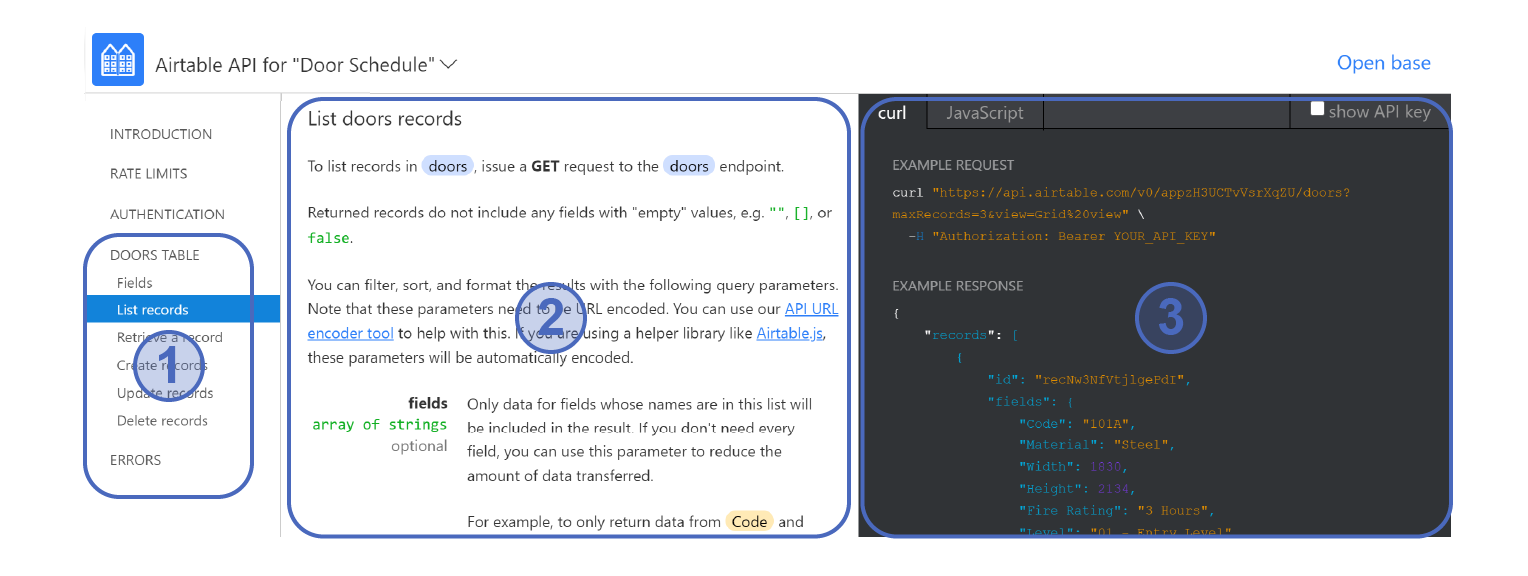Select Doors Table in sidebar
Image resolution: width=1528 pixels, height=576 pixels.
coord(154,255)
